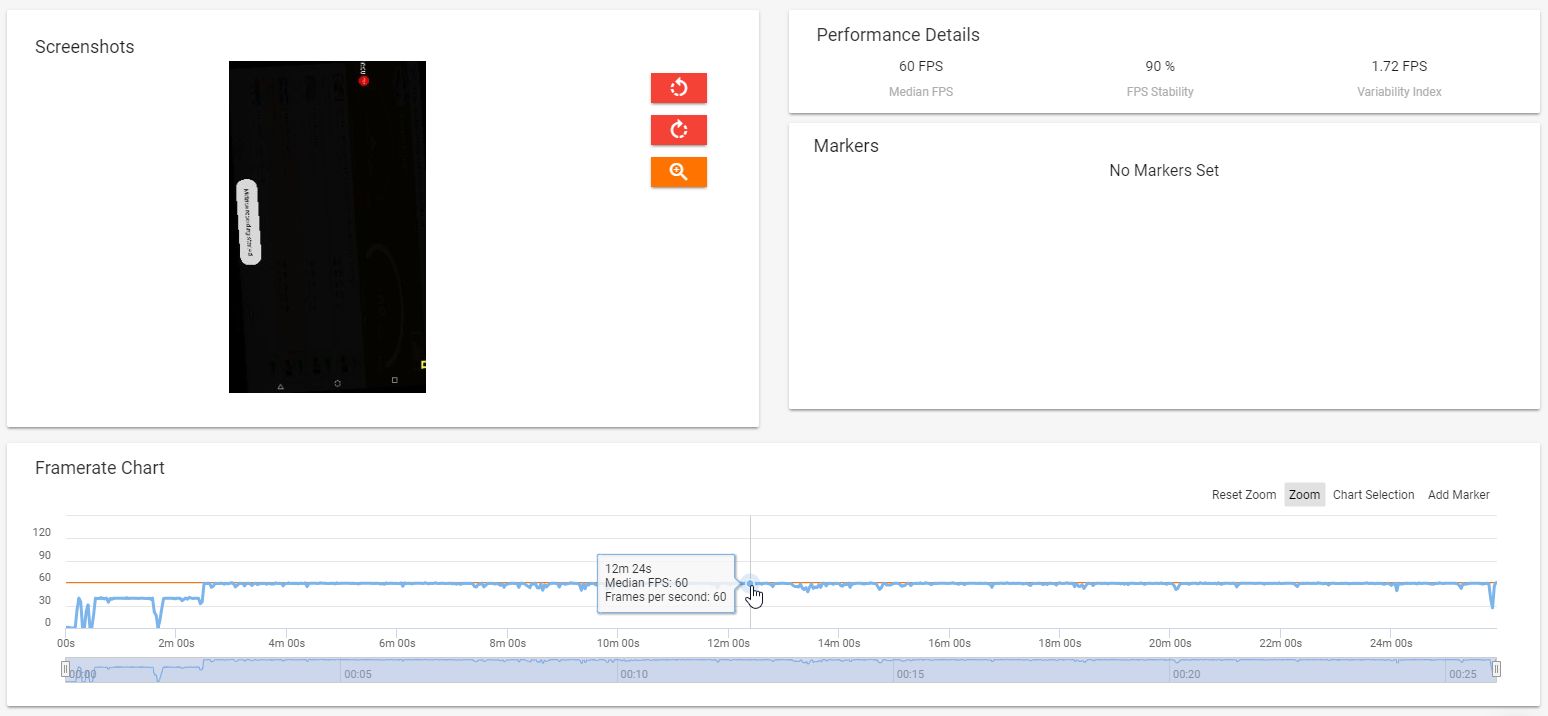Click the FPS Stability label
1548x716 pixels.
pos(1160,92)
